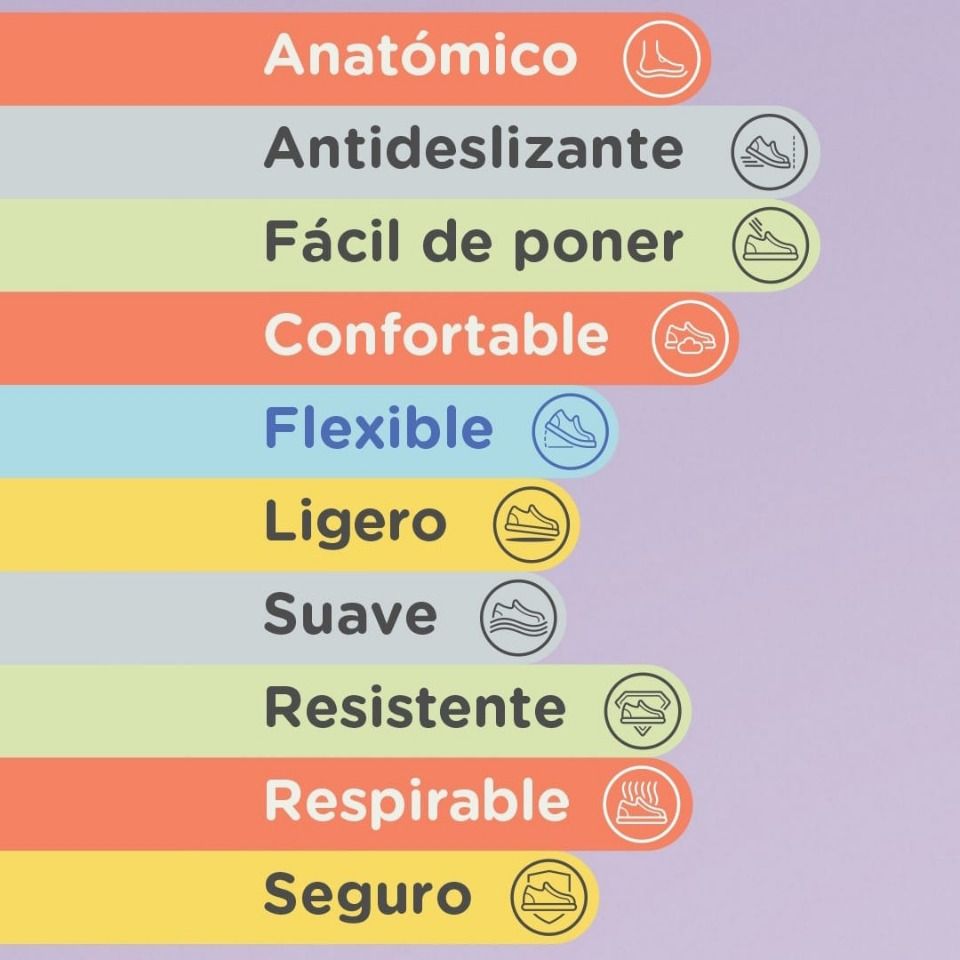Tap the Resistente label text
960x960 pixels.
[415, 708]
